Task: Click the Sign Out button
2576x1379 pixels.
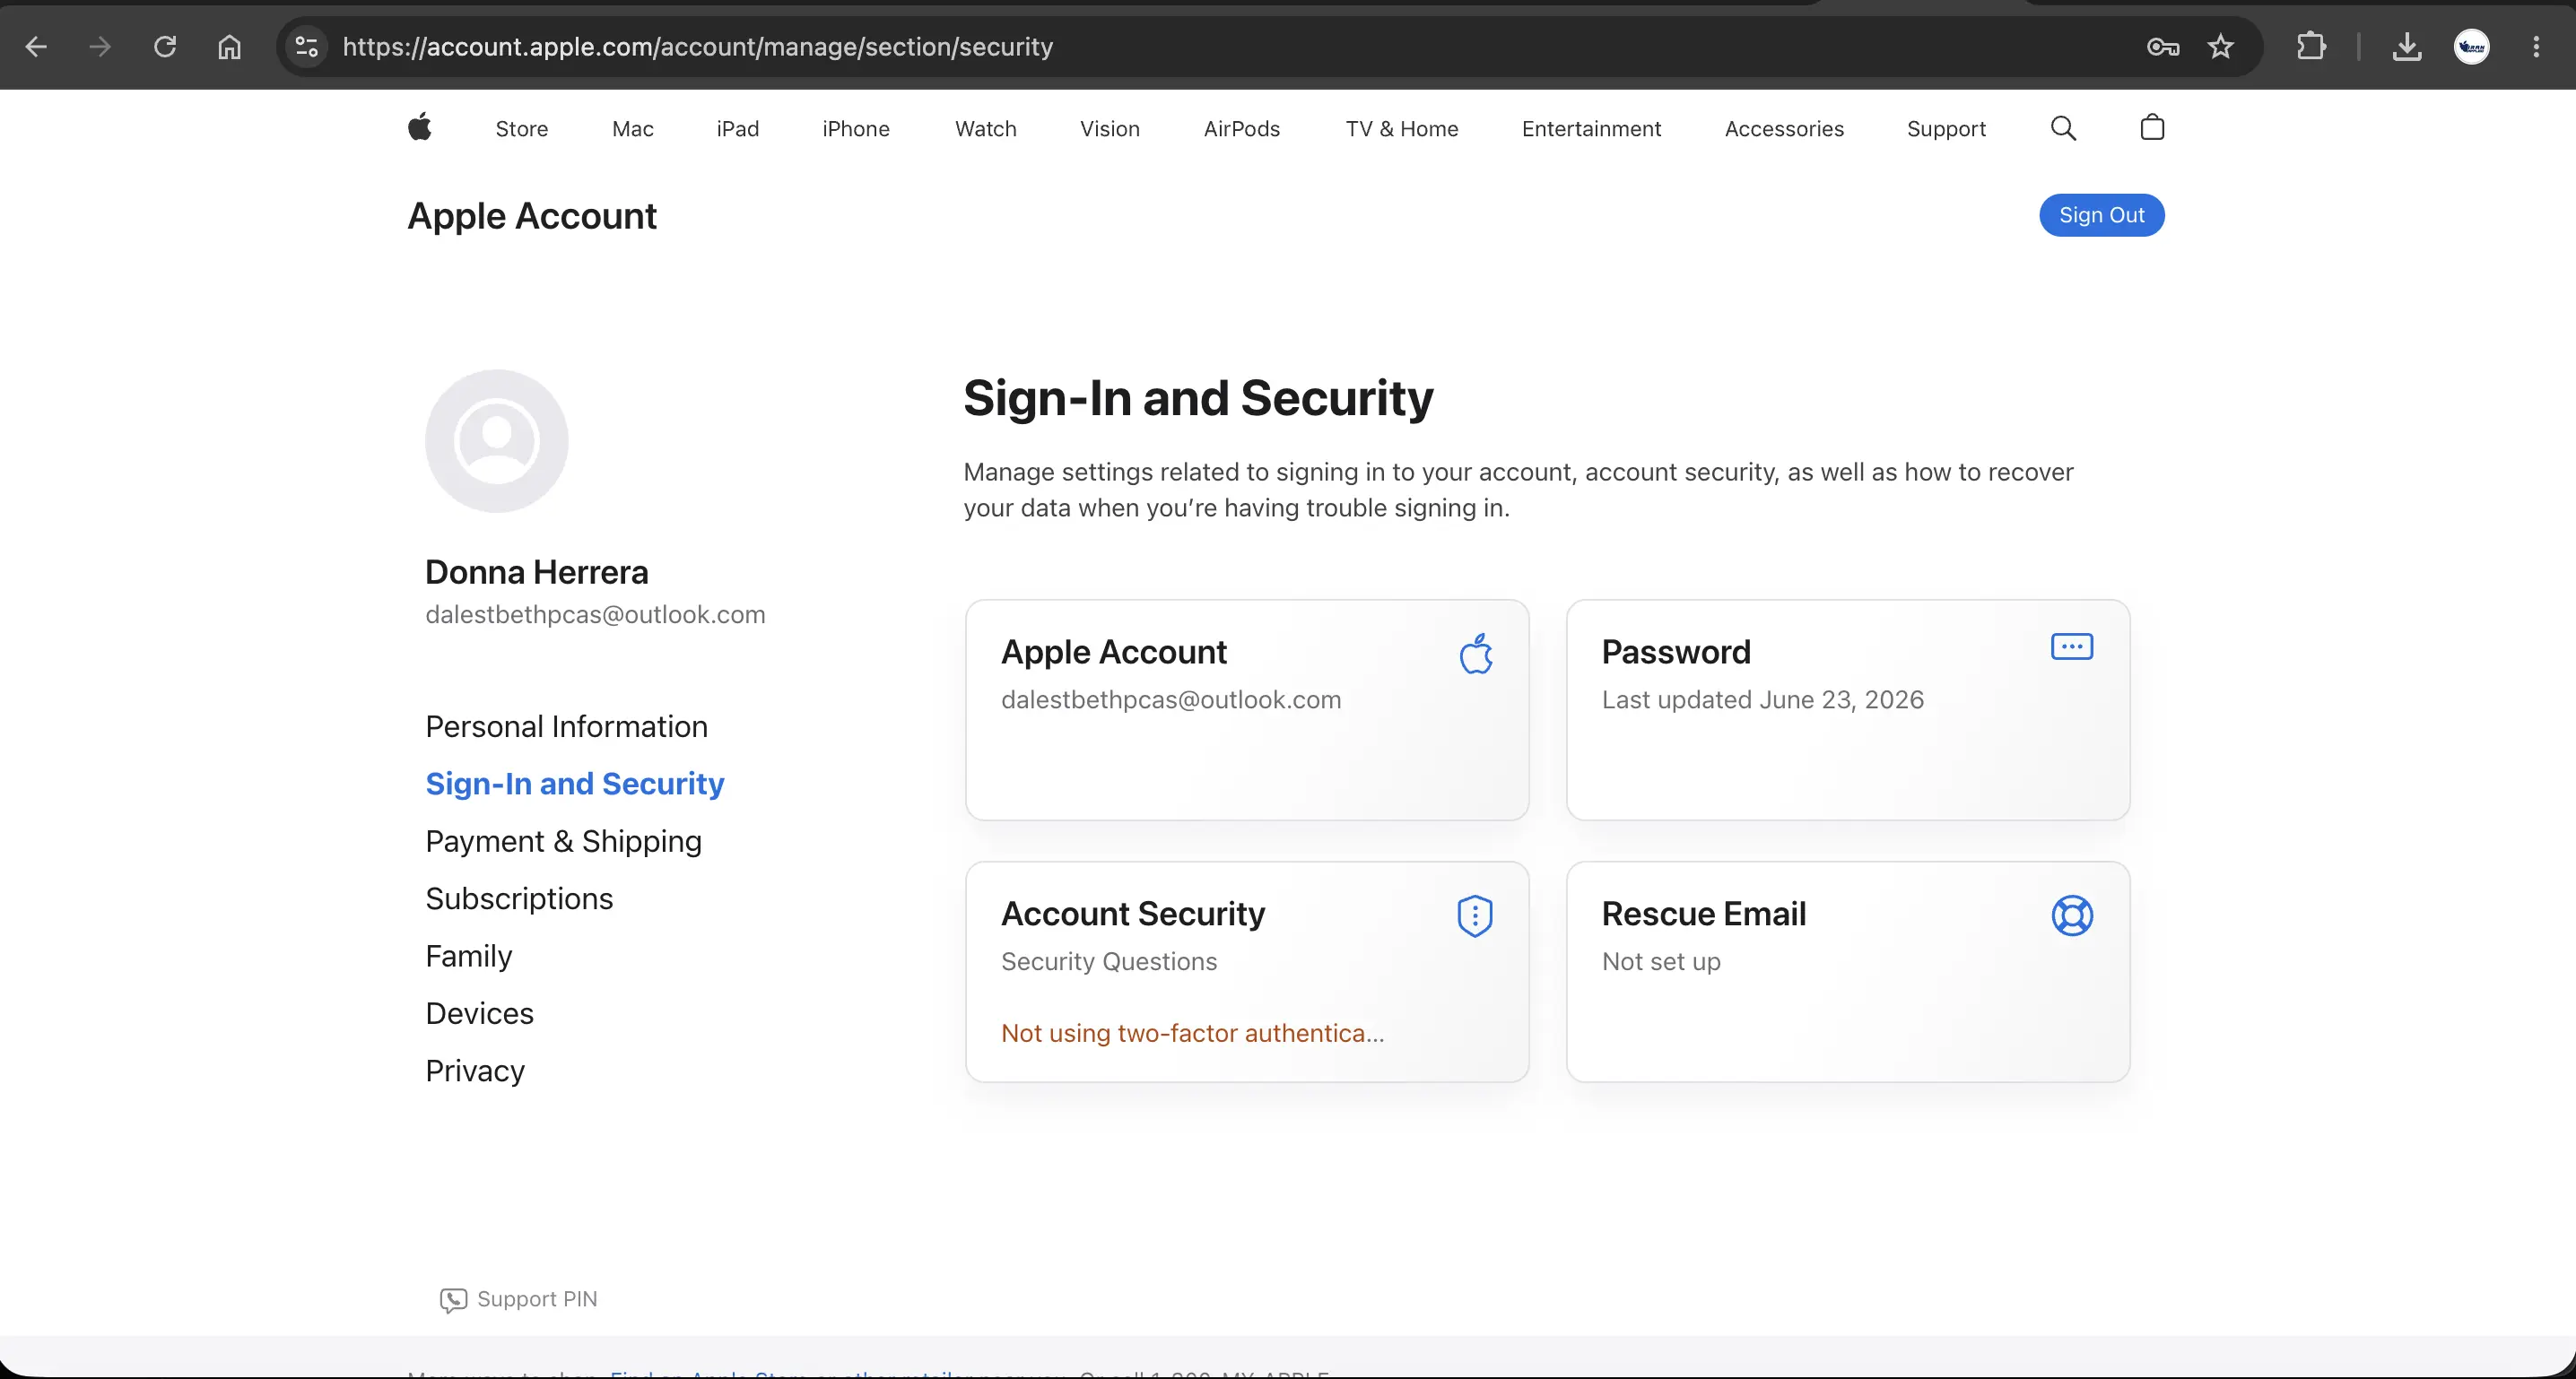Action: 2102,215
